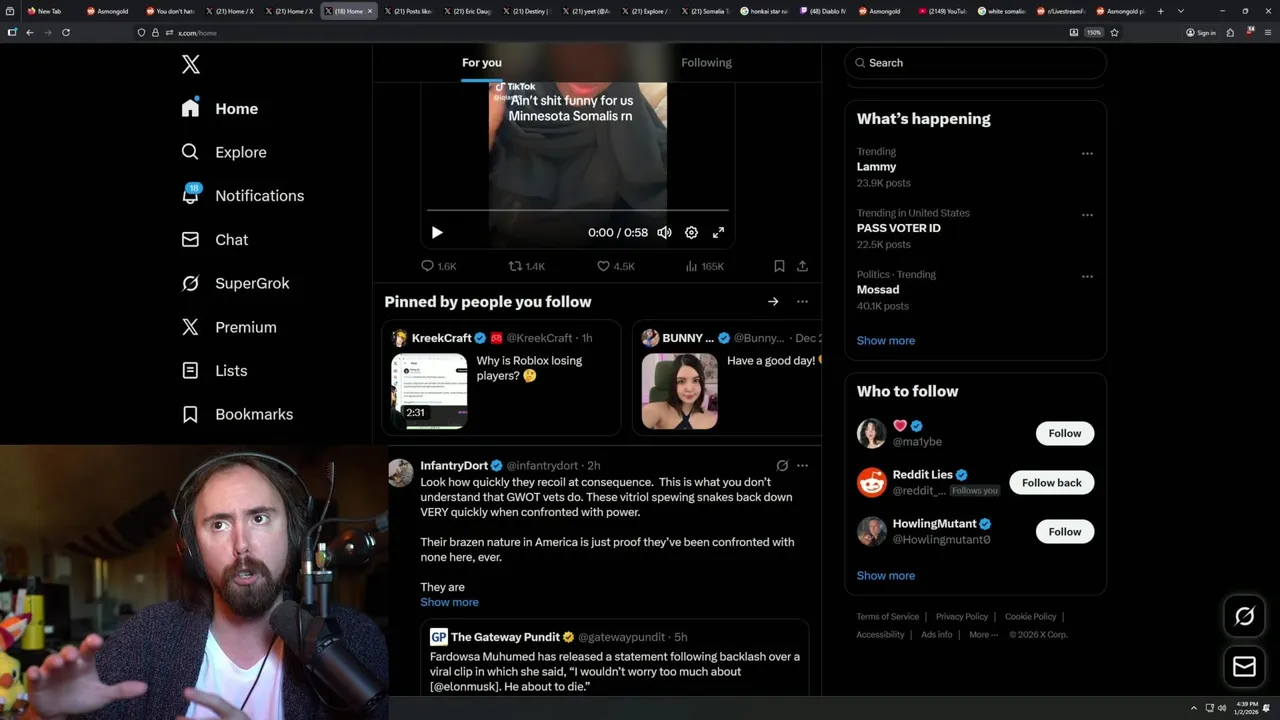
Task: Click the browser Sign in button
Action: (1201, 32)
